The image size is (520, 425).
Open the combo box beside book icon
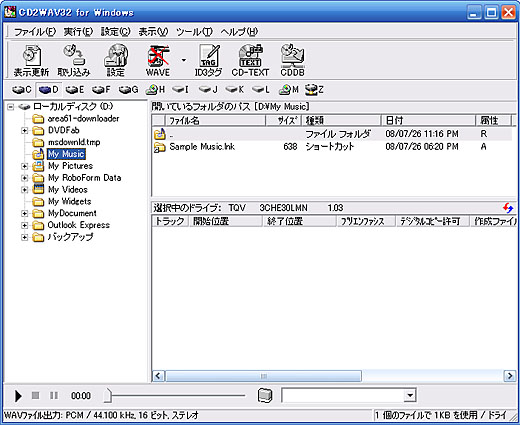pos(349,396)
